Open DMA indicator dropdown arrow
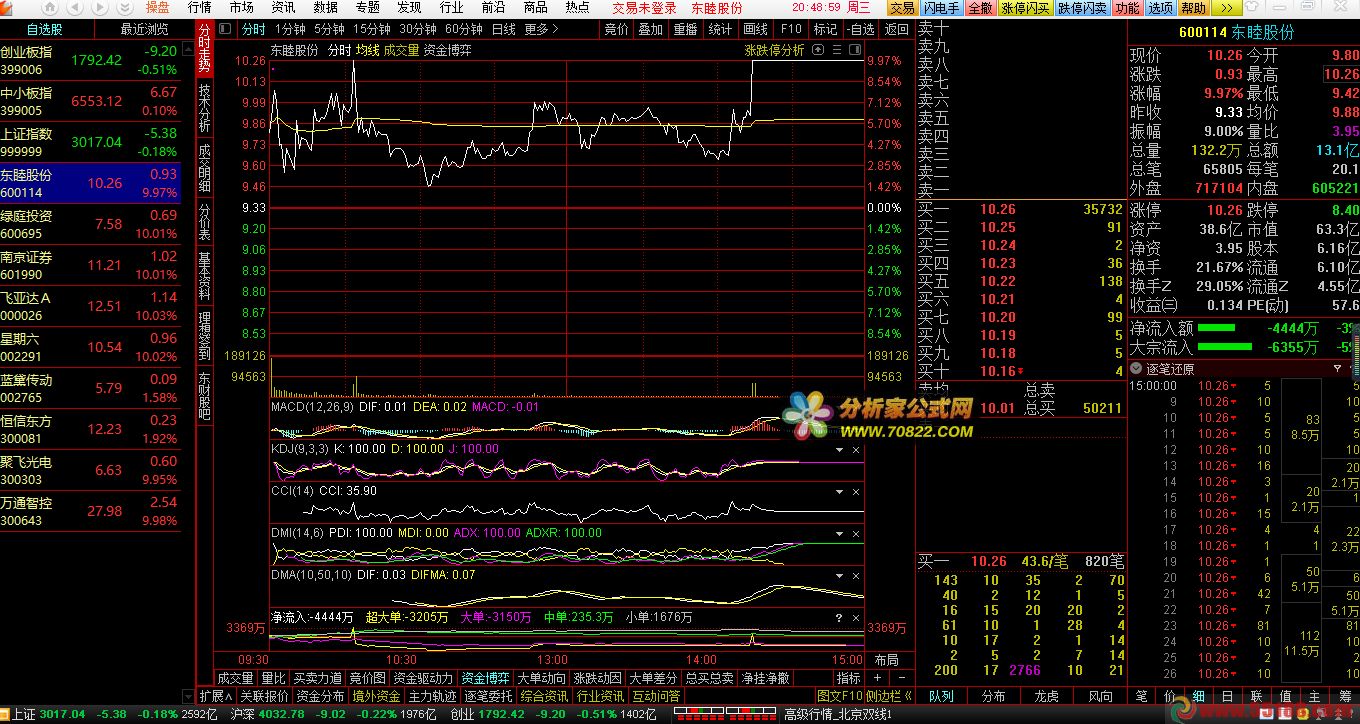This screenshot has height=724, width=1360. (840, 576)
